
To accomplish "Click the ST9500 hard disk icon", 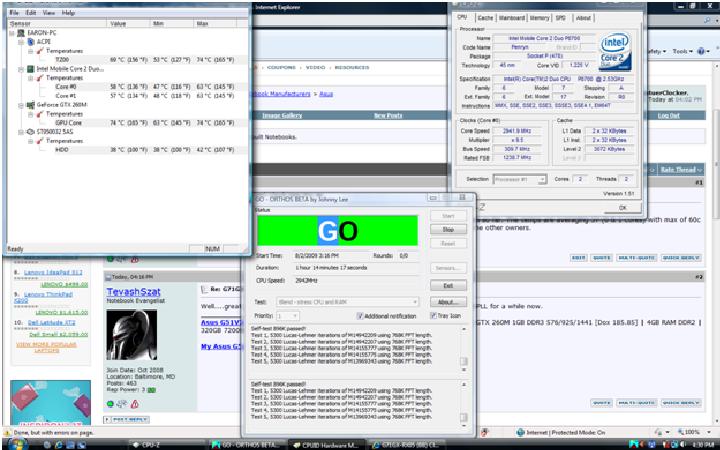I will point(31,132).
